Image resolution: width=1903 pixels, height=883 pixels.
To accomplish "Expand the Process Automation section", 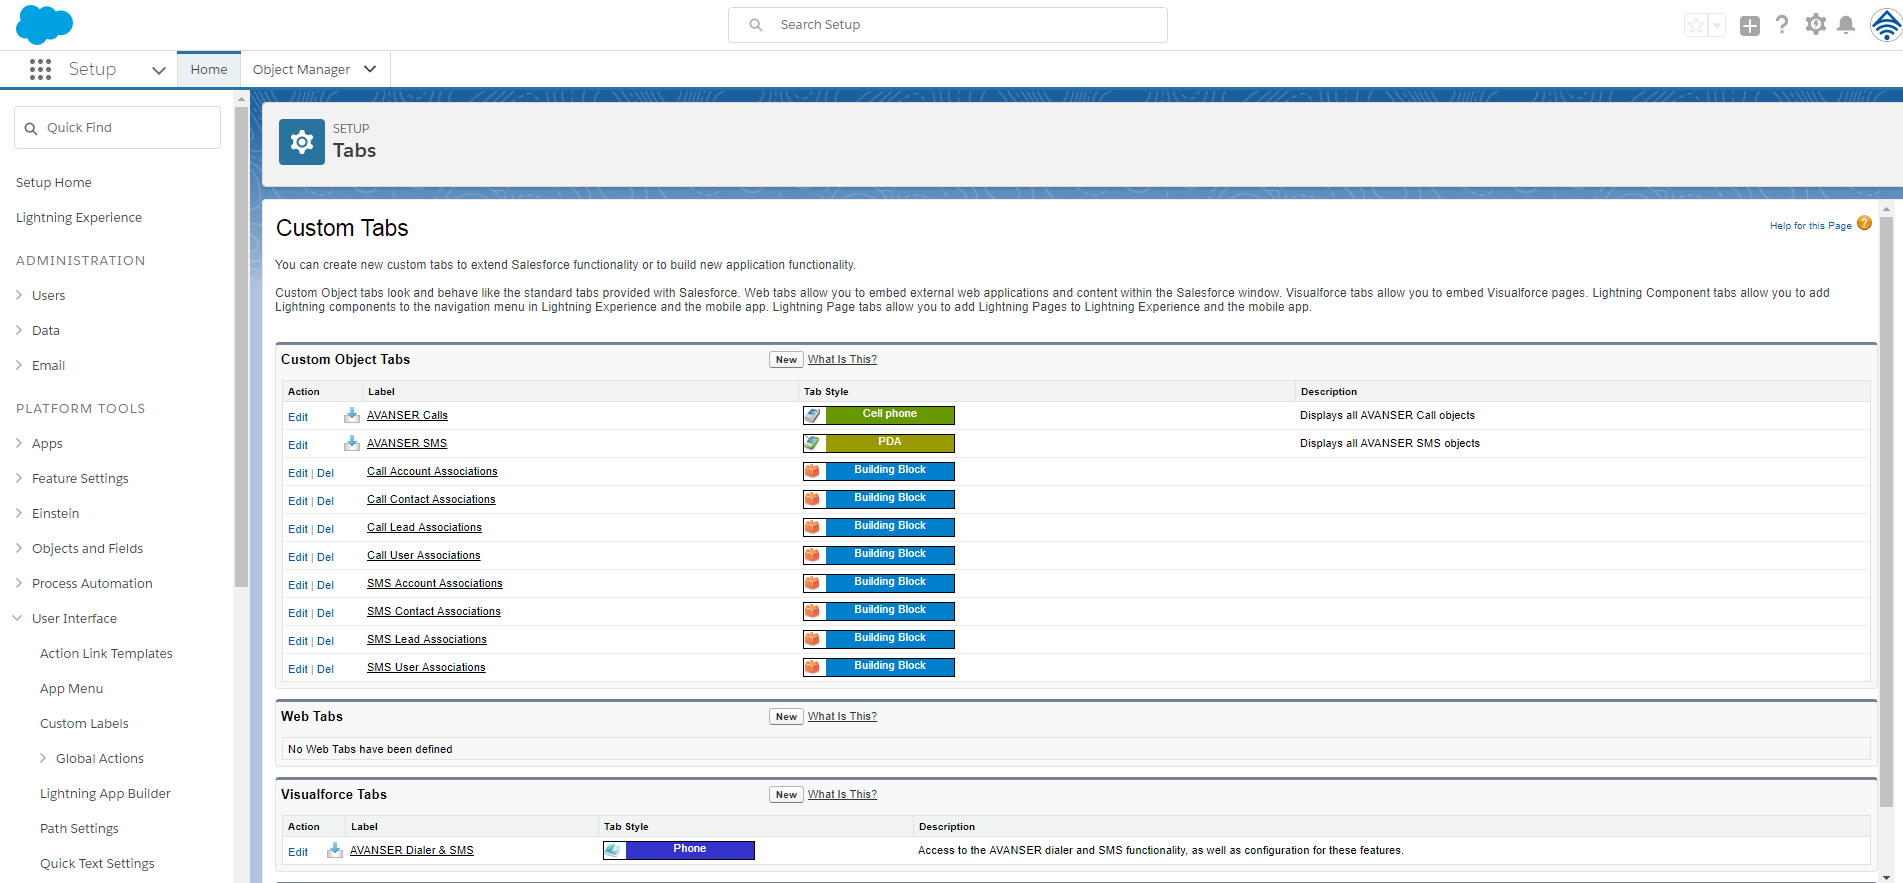I will 19,583.
